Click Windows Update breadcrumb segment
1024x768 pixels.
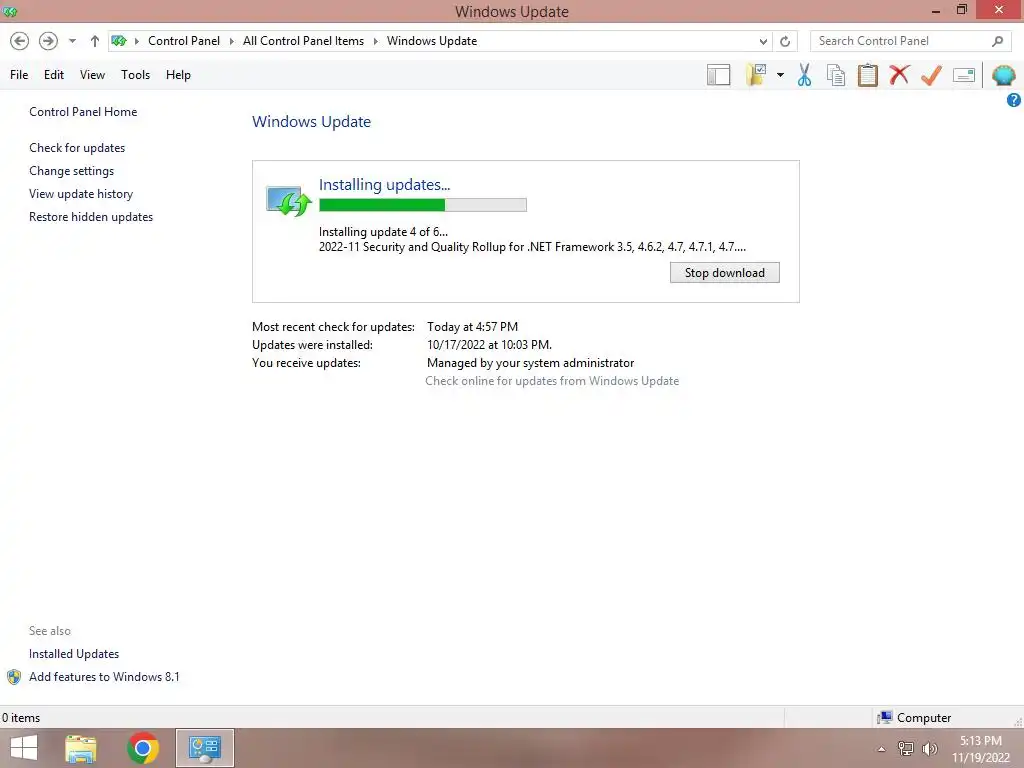(x=432, y=41)
